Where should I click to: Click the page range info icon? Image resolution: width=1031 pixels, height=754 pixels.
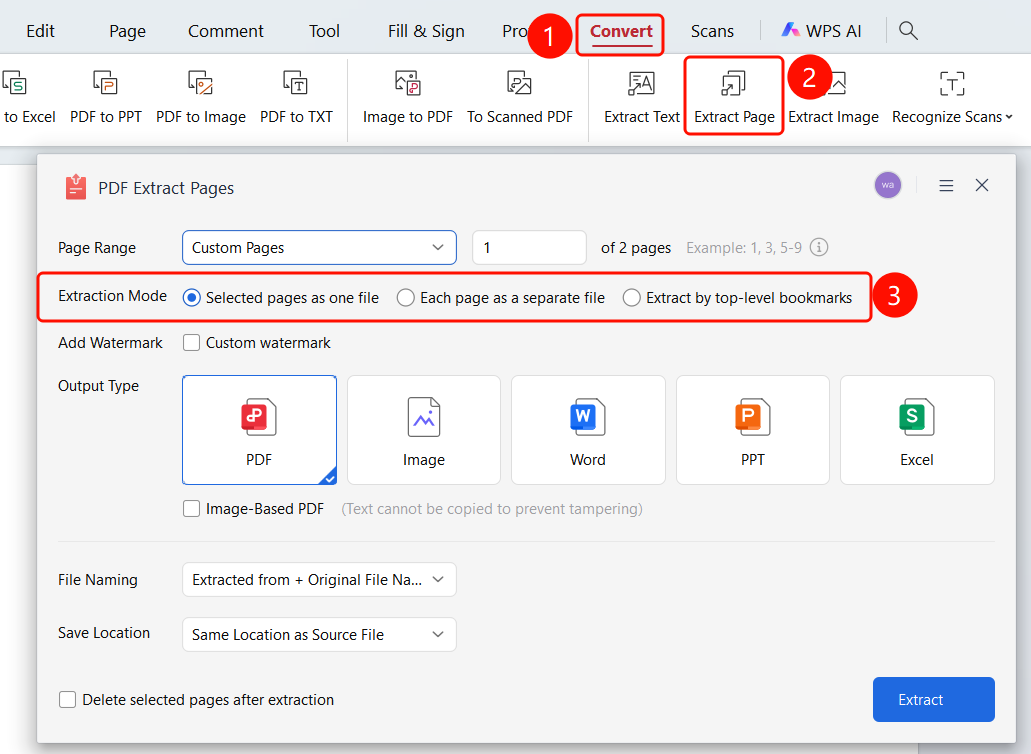coord(819,247)
